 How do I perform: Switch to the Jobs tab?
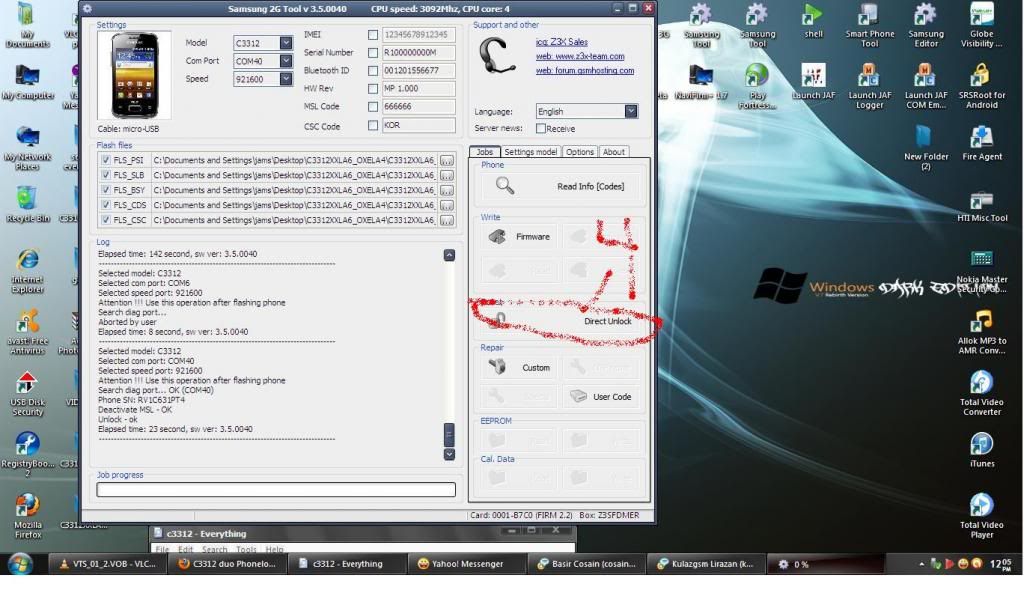[485, 152]
